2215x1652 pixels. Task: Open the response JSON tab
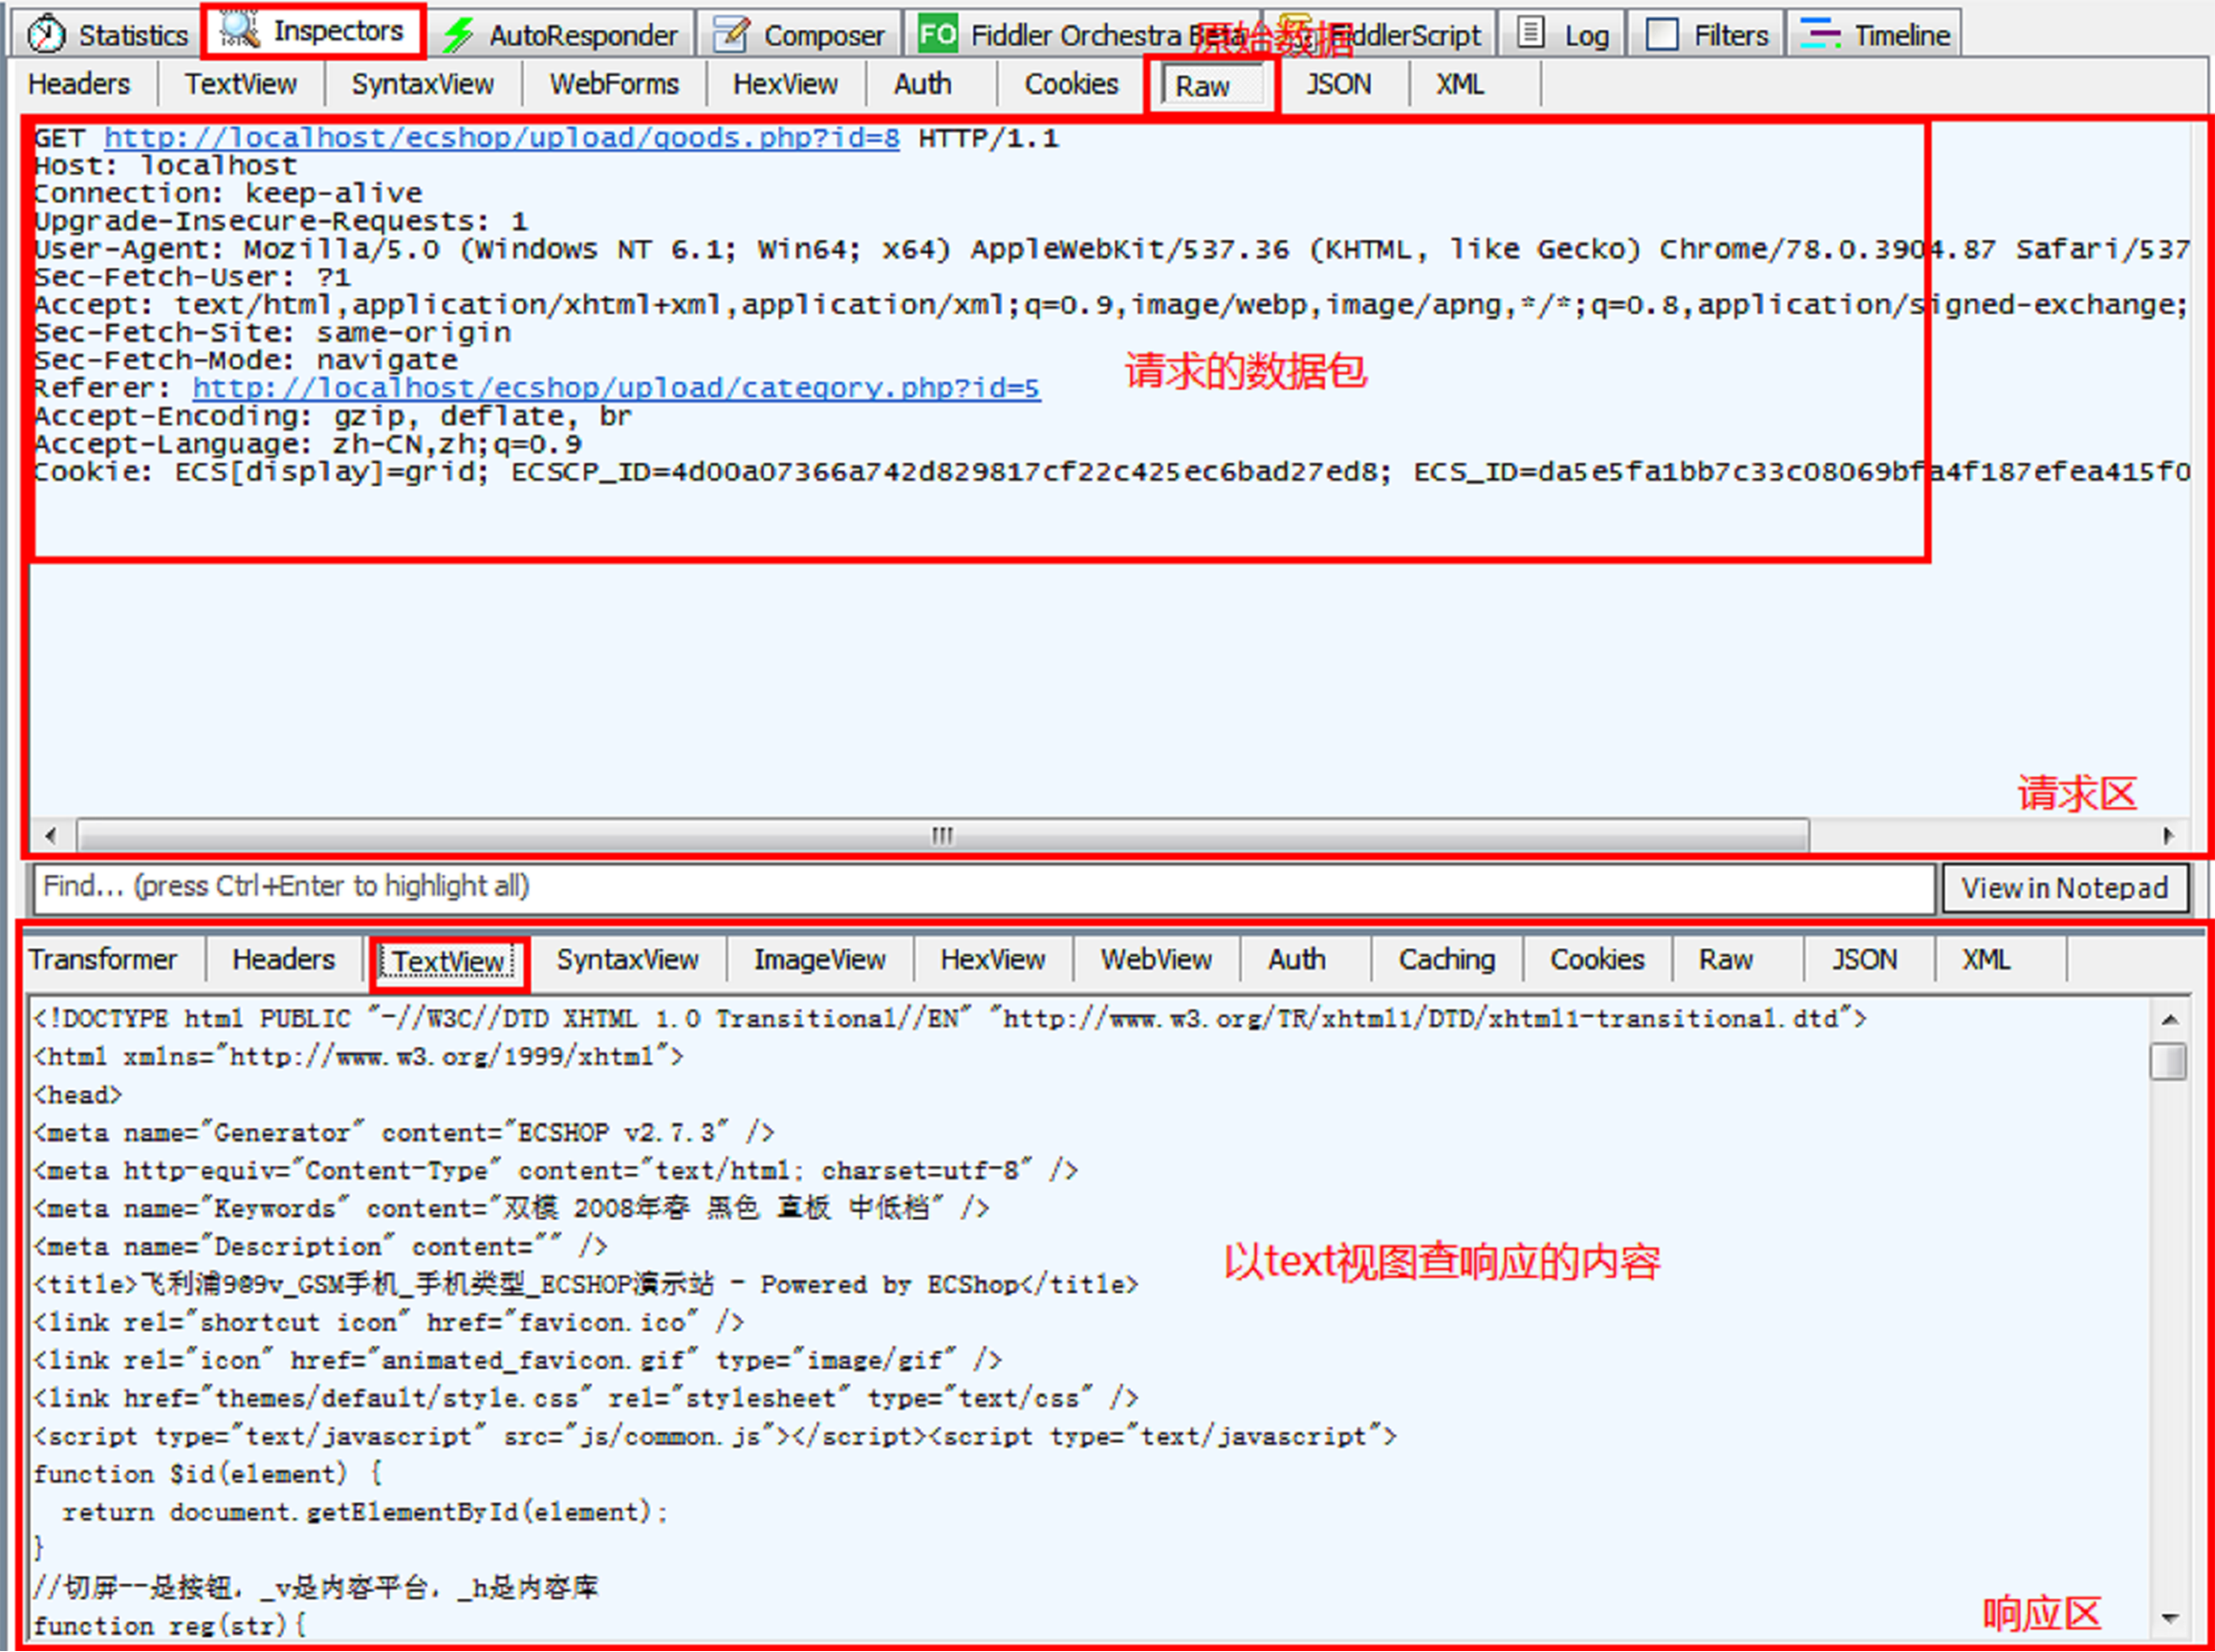(x=1864, y=960)
